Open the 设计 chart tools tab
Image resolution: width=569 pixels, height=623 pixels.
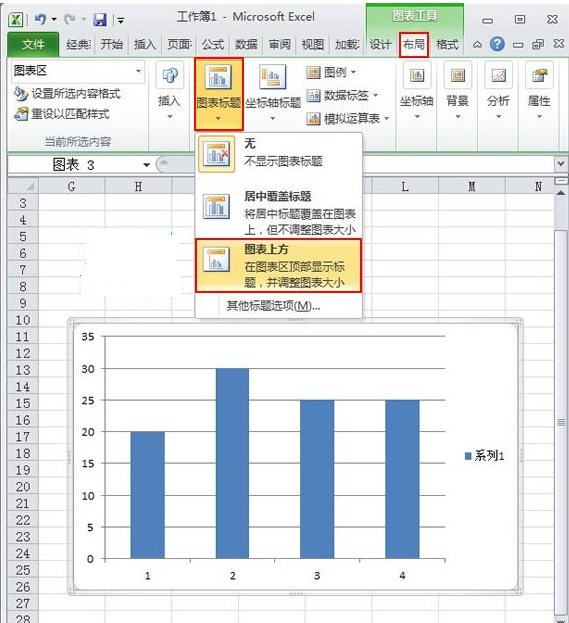[x=380, y=44]
